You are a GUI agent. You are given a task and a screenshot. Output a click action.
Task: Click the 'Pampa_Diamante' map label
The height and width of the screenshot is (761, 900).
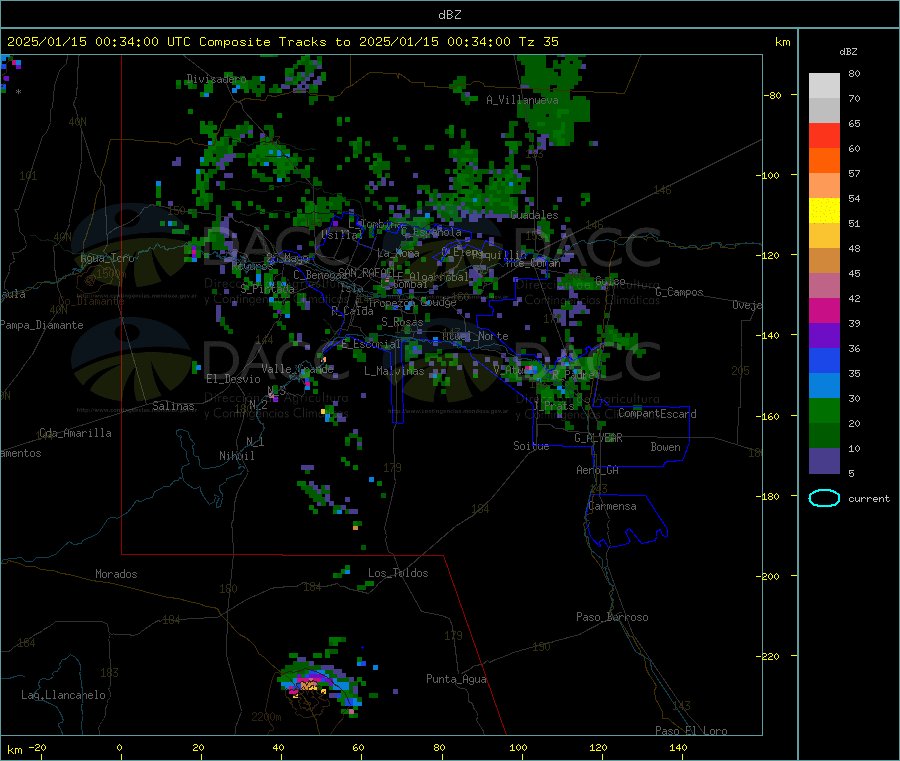(42, 325)
